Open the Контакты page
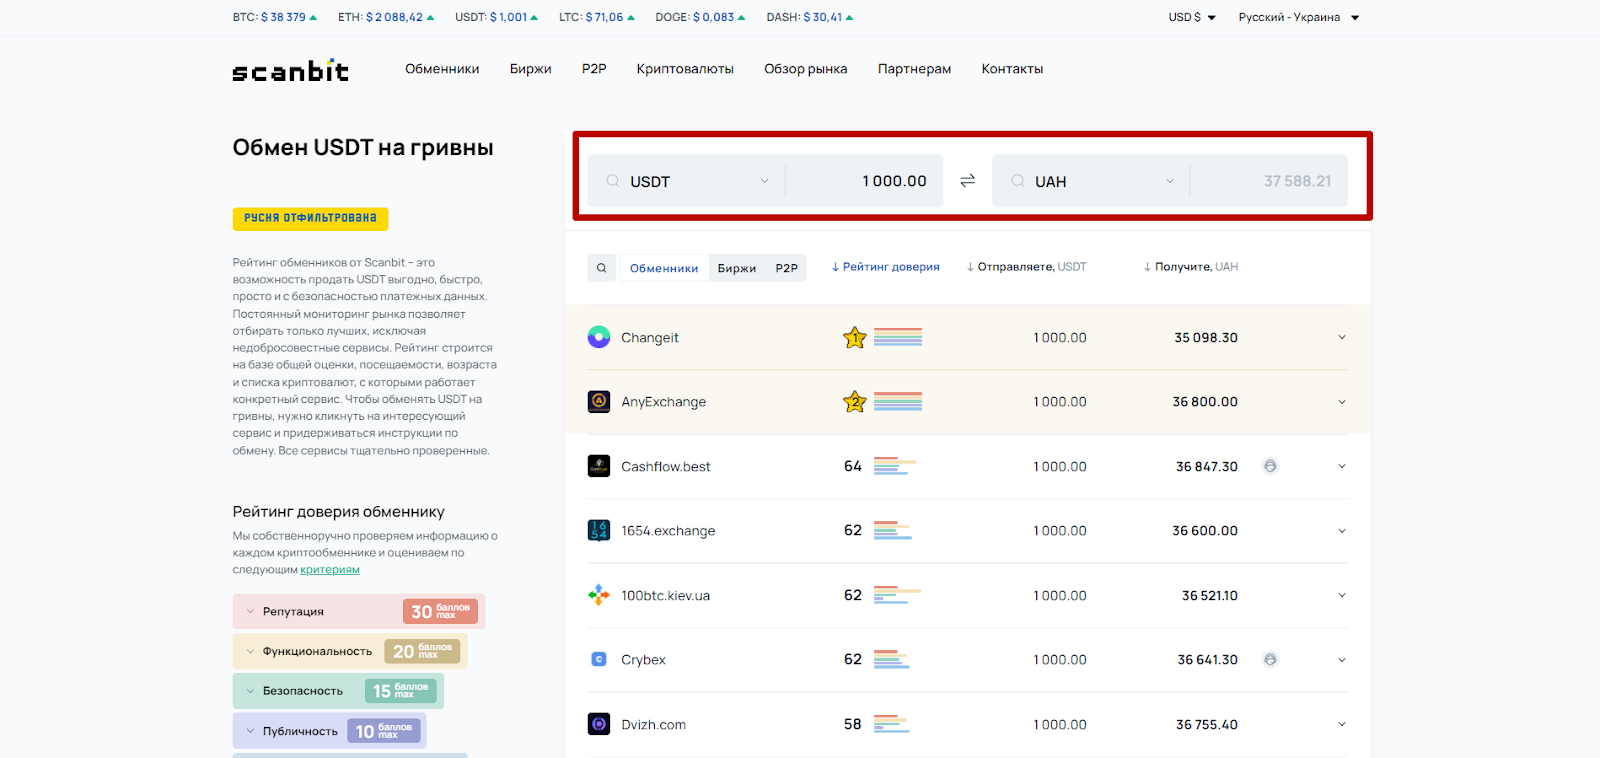Screen dimensions: 1600x758 tap(1012, 69)
